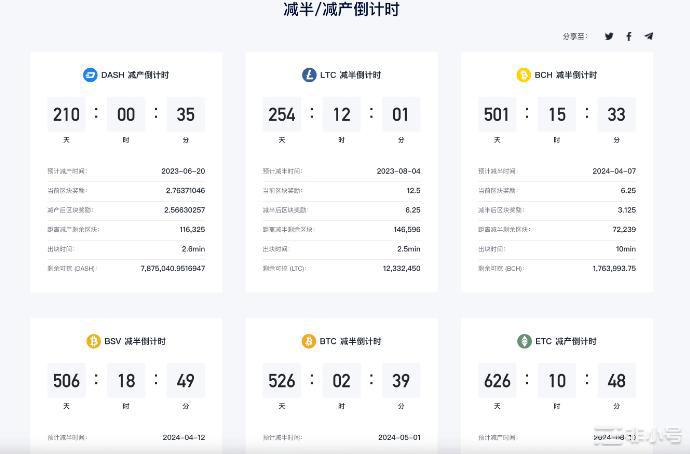Click DASH minutes counter 35

coord(186,114)
